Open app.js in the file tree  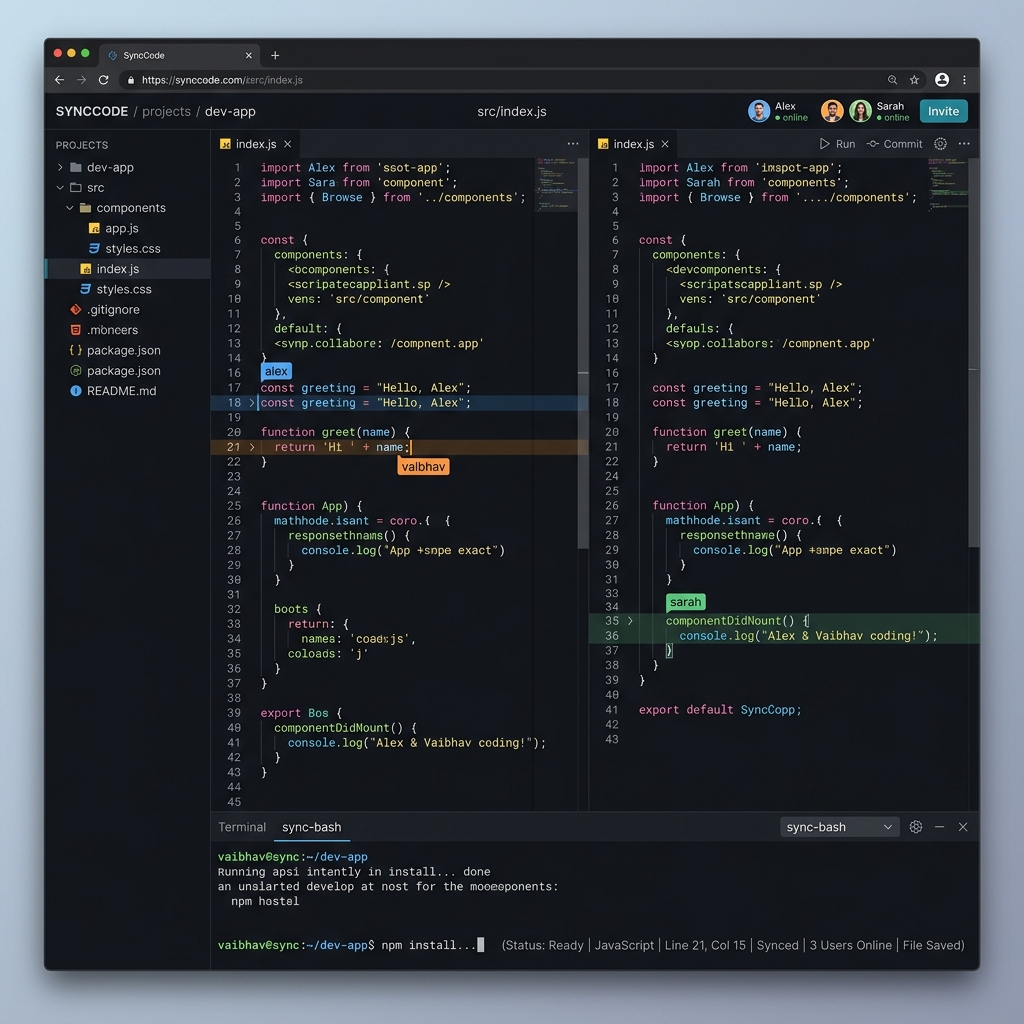click(121, 228)
